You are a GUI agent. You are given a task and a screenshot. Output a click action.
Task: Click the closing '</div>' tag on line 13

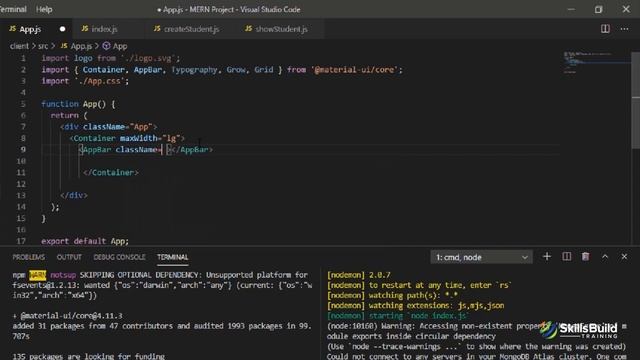[x=73, y=196]
